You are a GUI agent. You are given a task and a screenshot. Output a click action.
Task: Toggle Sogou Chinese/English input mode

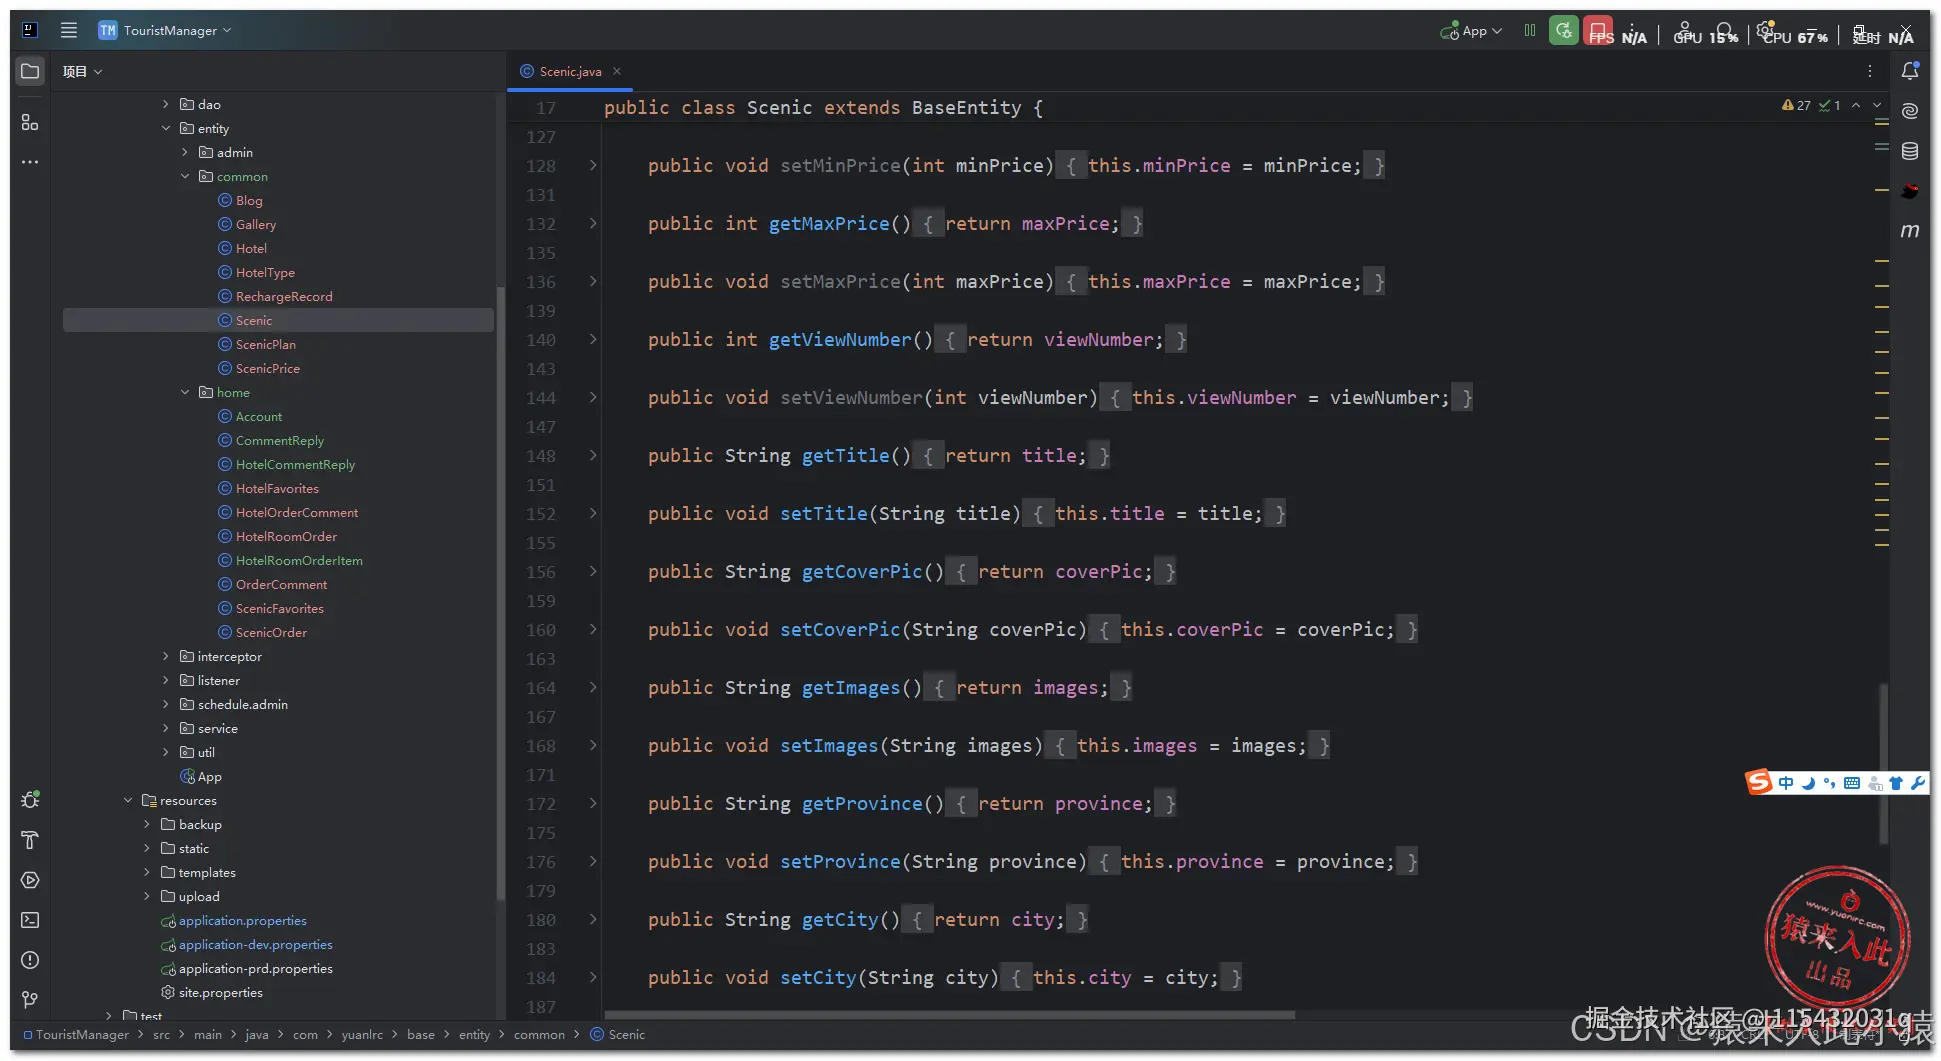pyautogui.click(x=1786, y=783)
